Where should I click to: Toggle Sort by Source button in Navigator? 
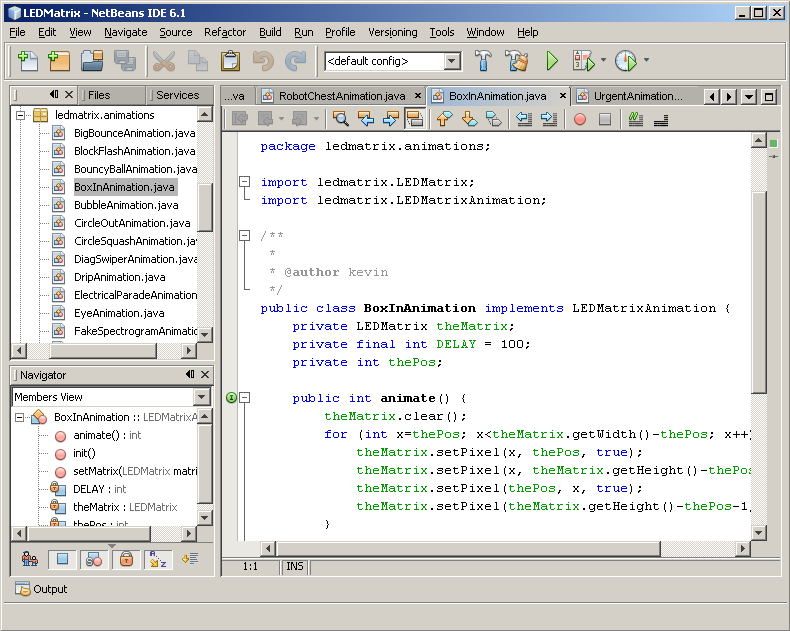pyautogui.click(x=190, y=559)
